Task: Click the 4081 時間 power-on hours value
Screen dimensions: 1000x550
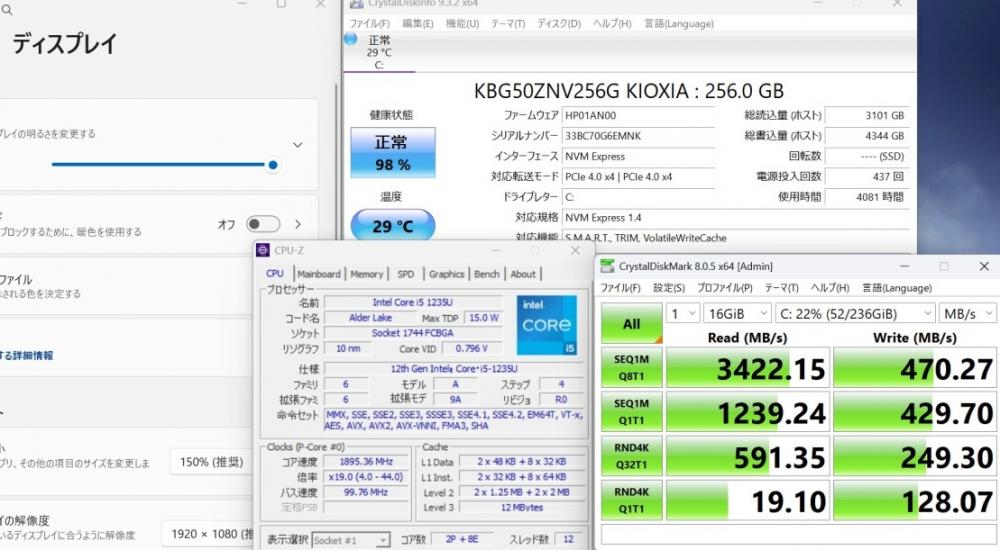Action: (867, 197)
